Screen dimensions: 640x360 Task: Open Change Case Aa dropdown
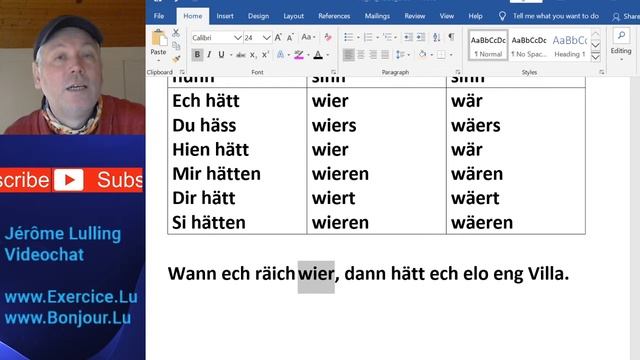pos(308,37)
